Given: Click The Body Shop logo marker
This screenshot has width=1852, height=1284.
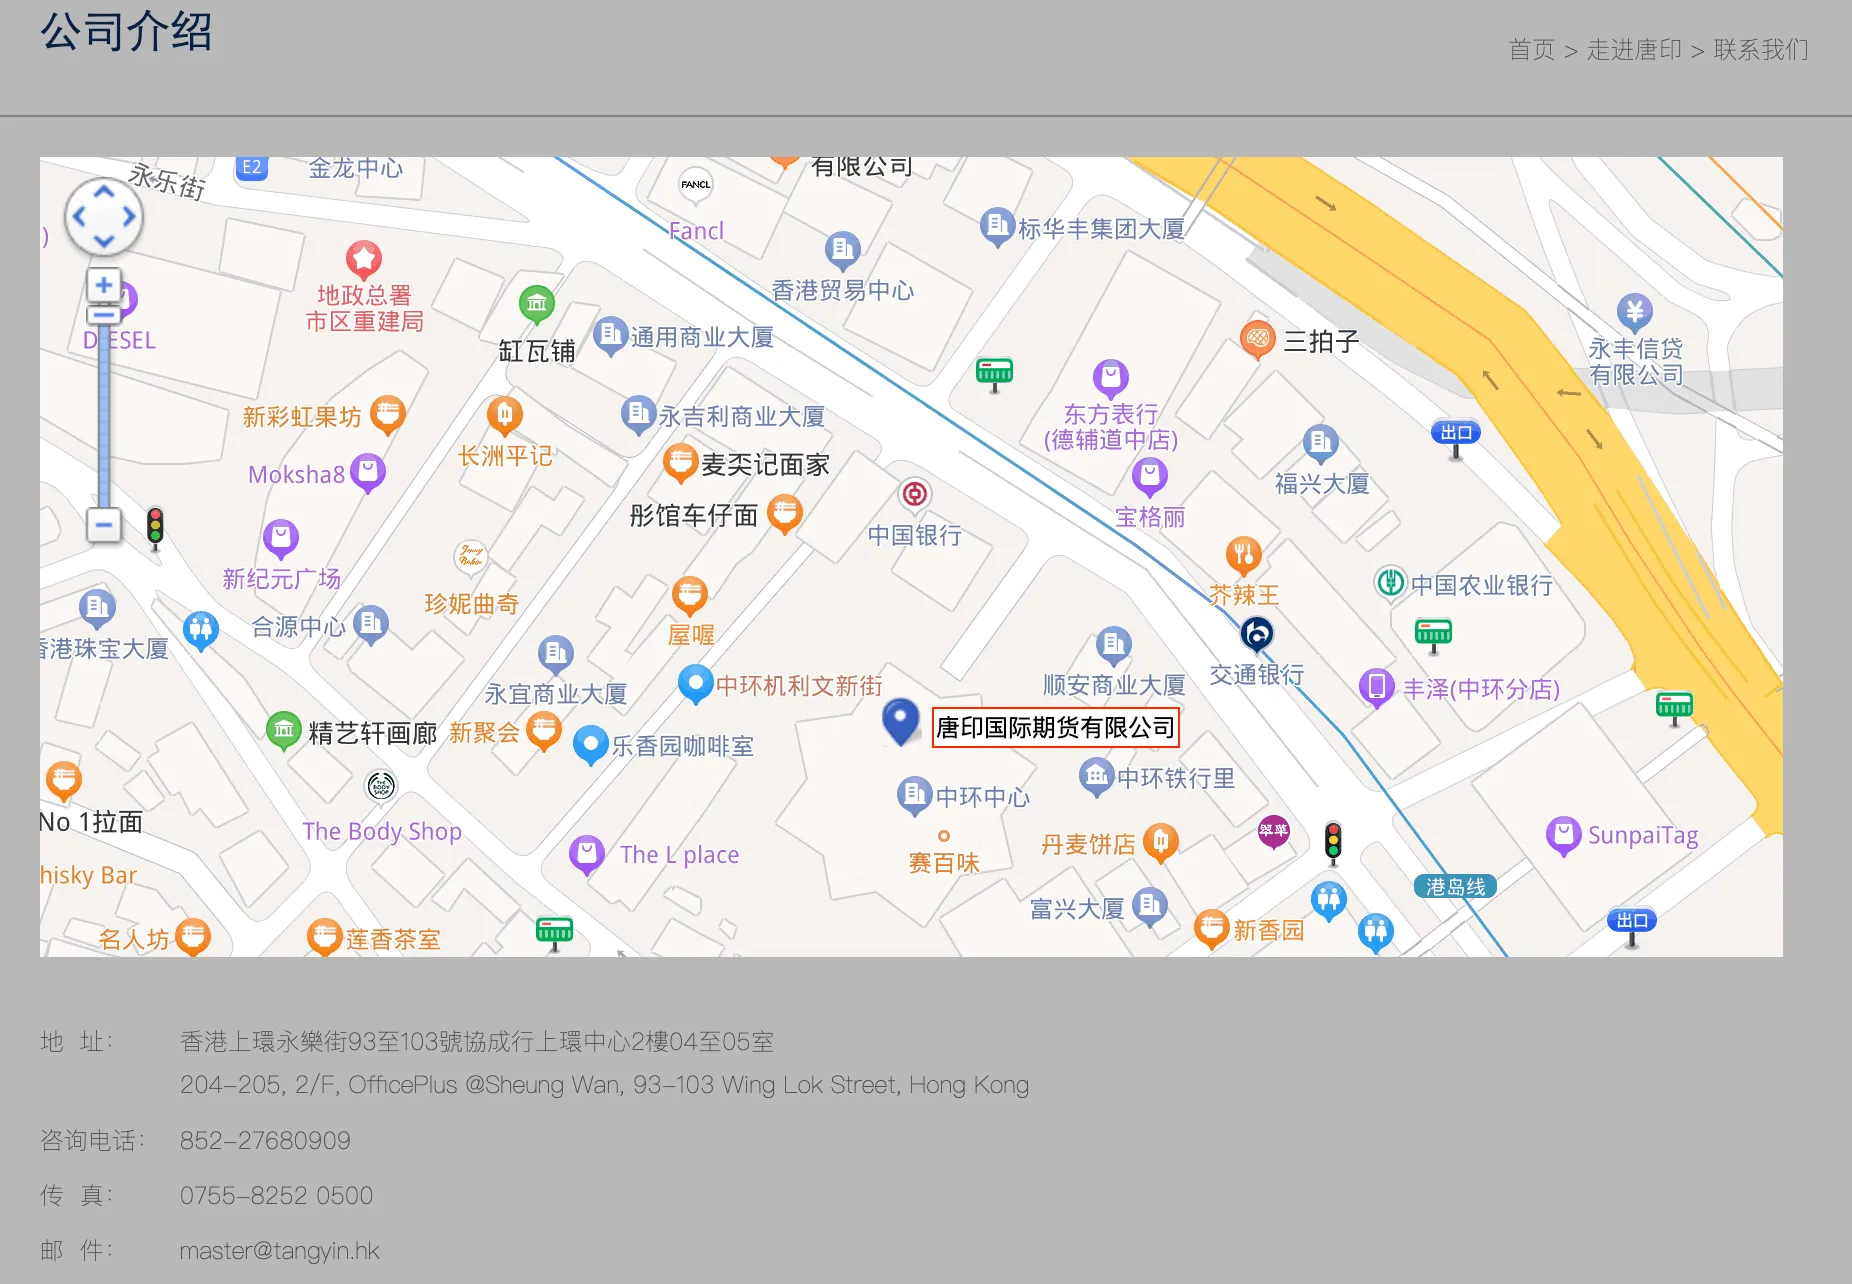Looking at the screenshot, I should [x=381, y=787].
